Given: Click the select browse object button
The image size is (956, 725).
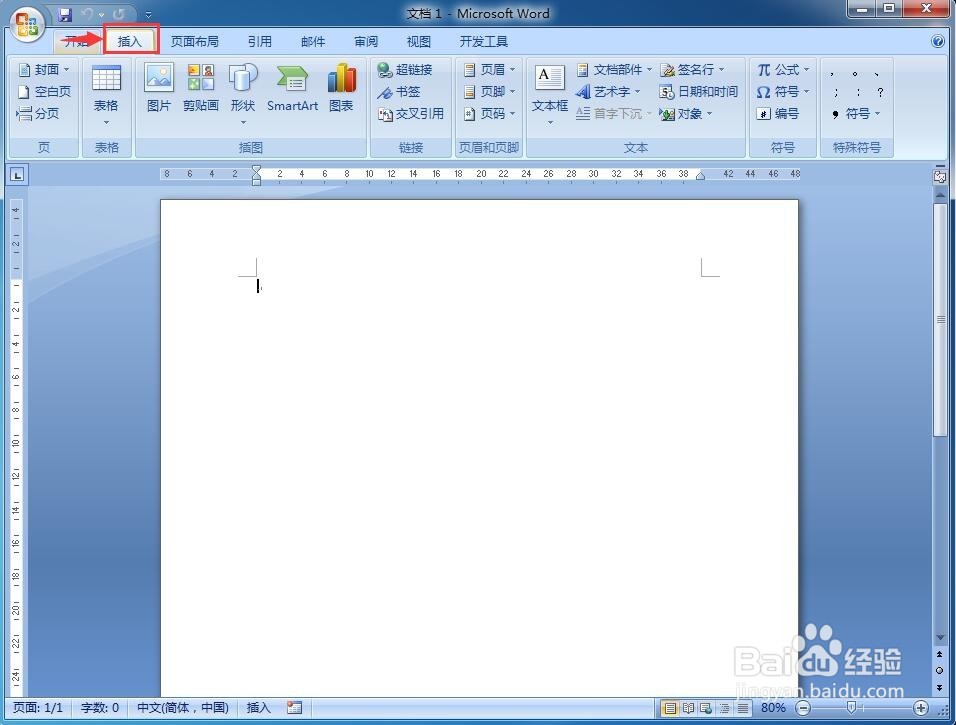Looking at the screenshot, I should click(940, 670).
